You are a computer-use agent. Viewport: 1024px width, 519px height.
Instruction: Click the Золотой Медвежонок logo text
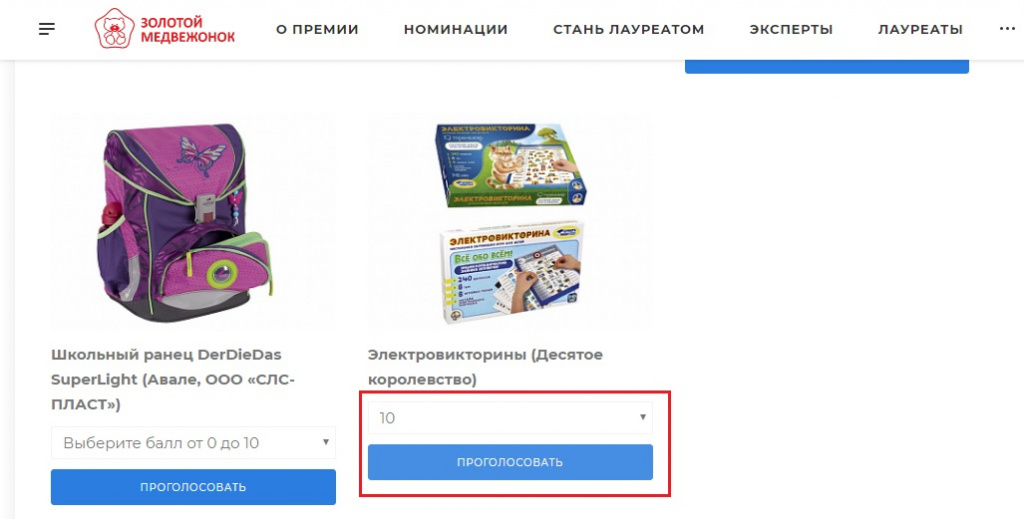187,29
